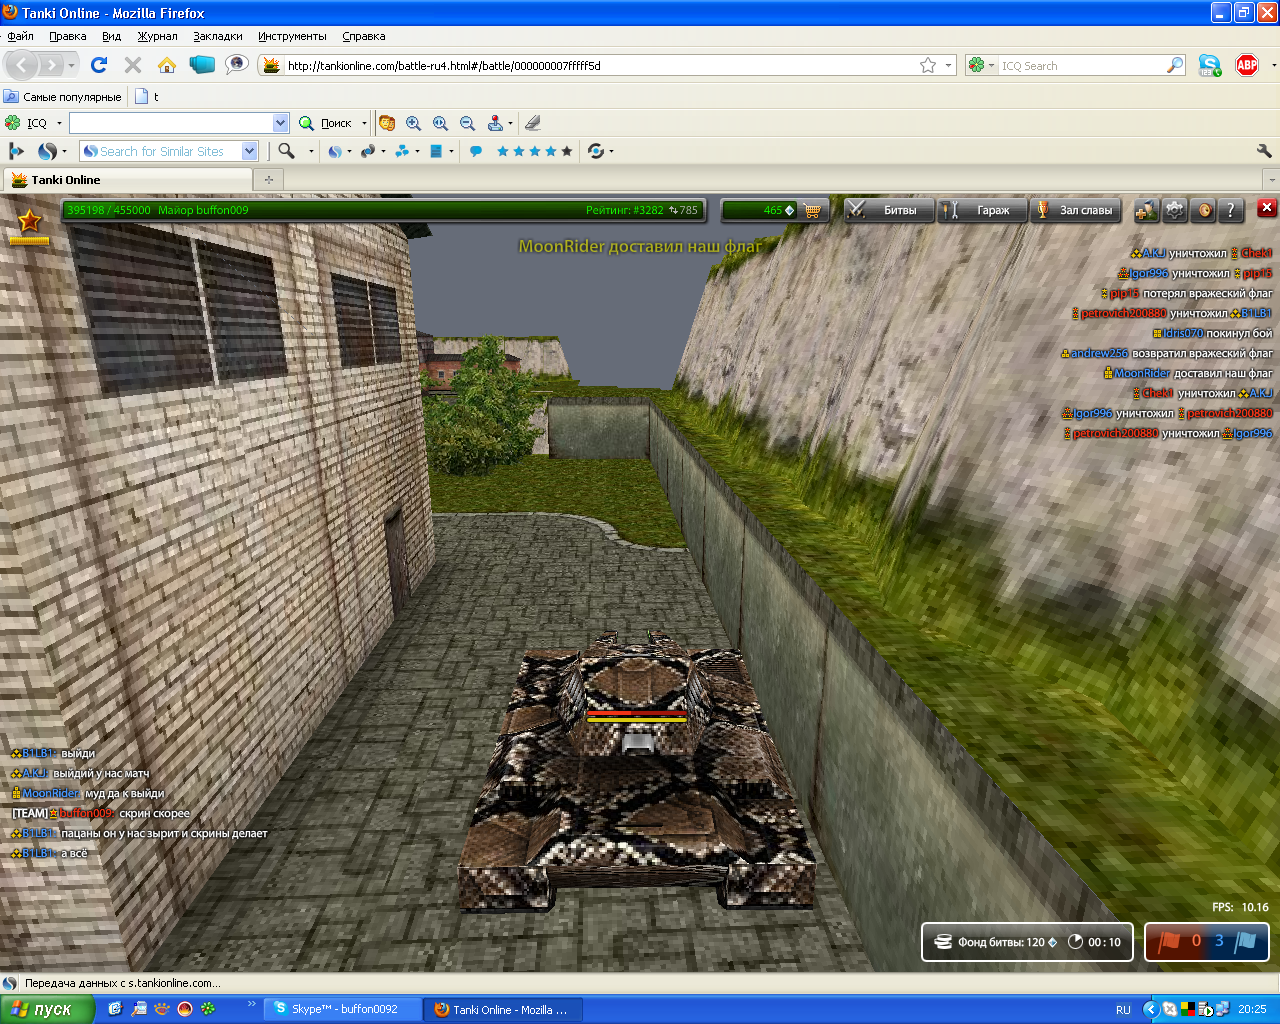Screen dimensions: 1280x1024
Task: Open the Закладки menu
Action: (217, 36)
